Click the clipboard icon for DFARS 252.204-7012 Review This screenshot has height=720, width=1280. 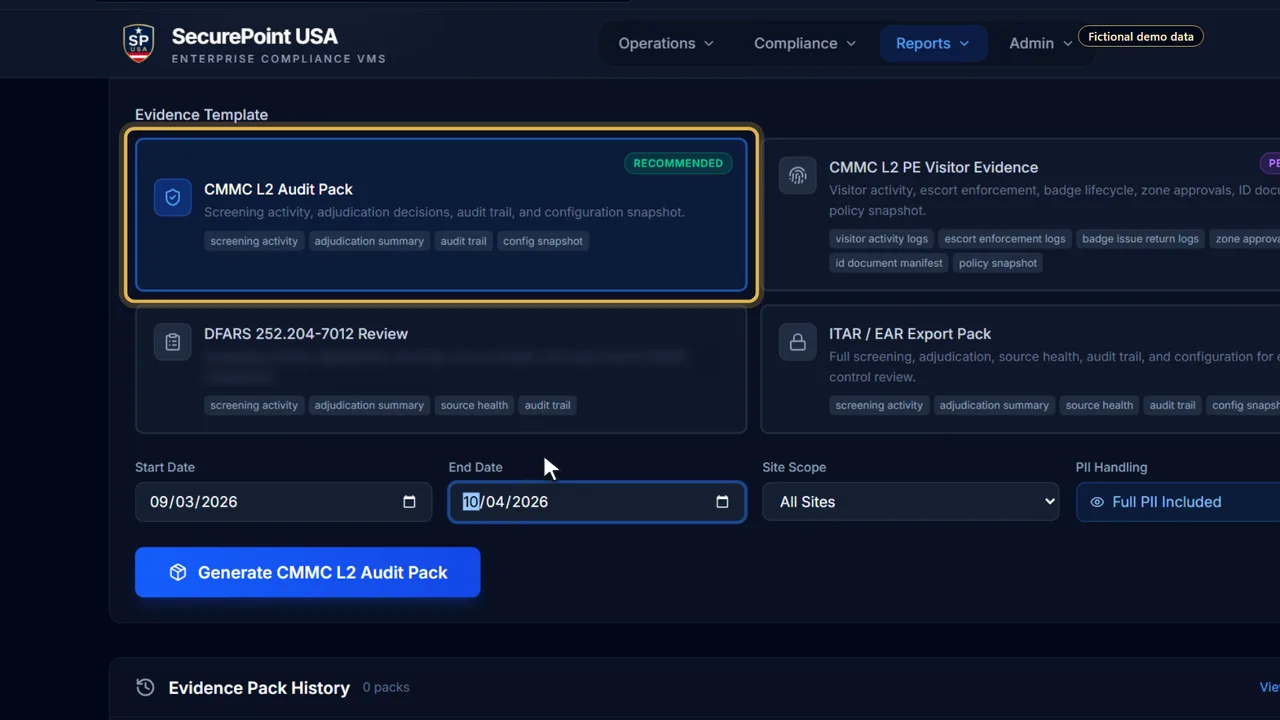pyautogui.click(x=173, y=342)
